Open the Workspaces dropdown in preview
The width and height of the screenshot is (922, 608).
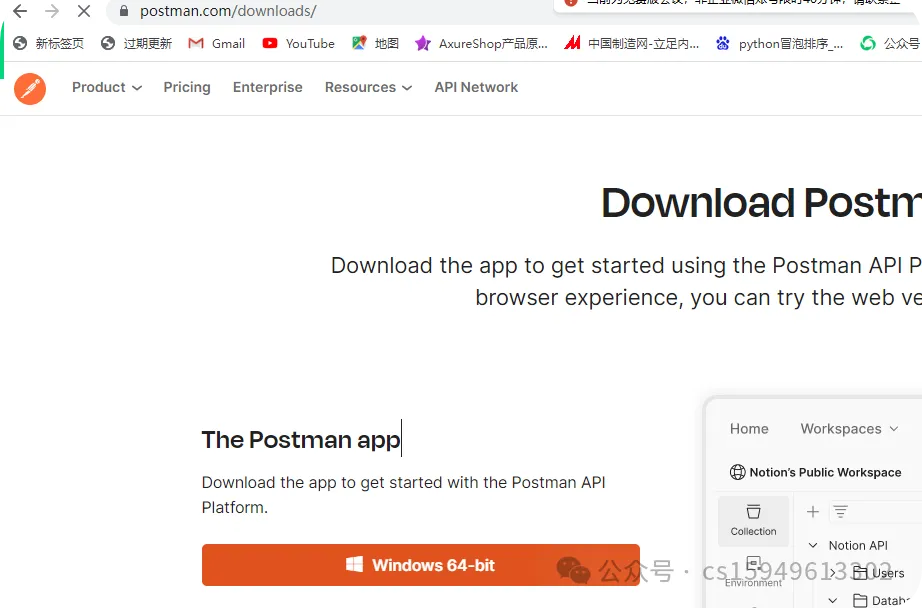click(x=849, y=429)
